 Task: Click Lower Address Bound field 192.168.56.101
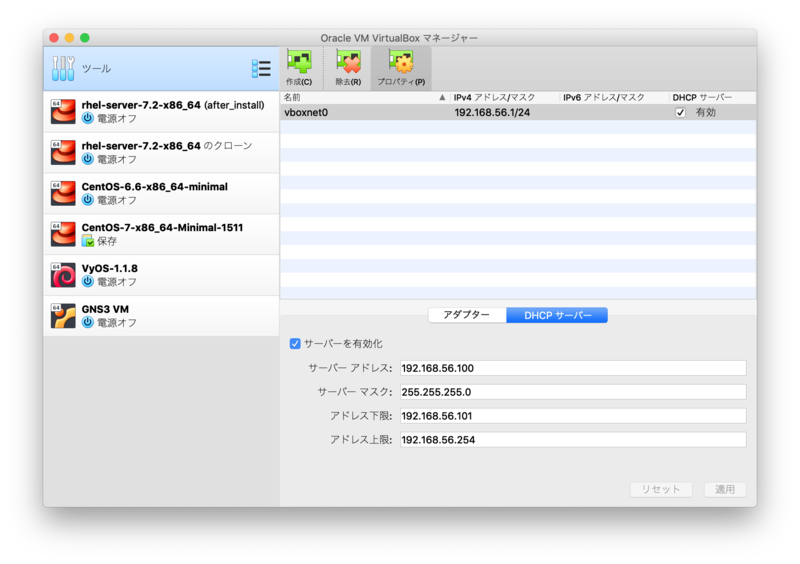(573, 416)
